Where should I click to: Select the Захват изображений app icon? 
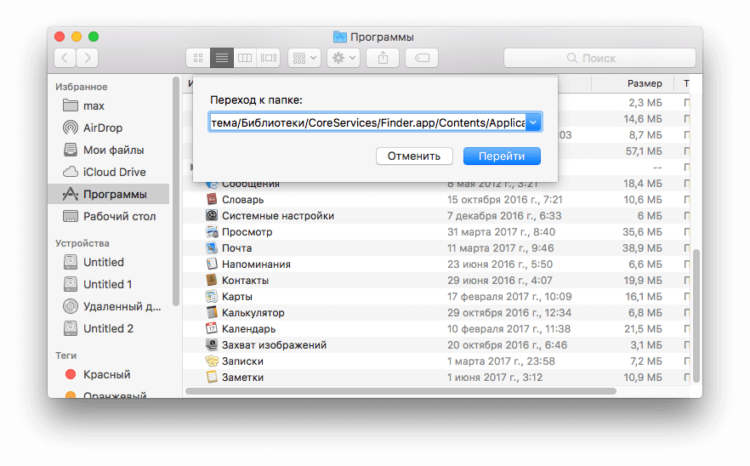[211, 344]
